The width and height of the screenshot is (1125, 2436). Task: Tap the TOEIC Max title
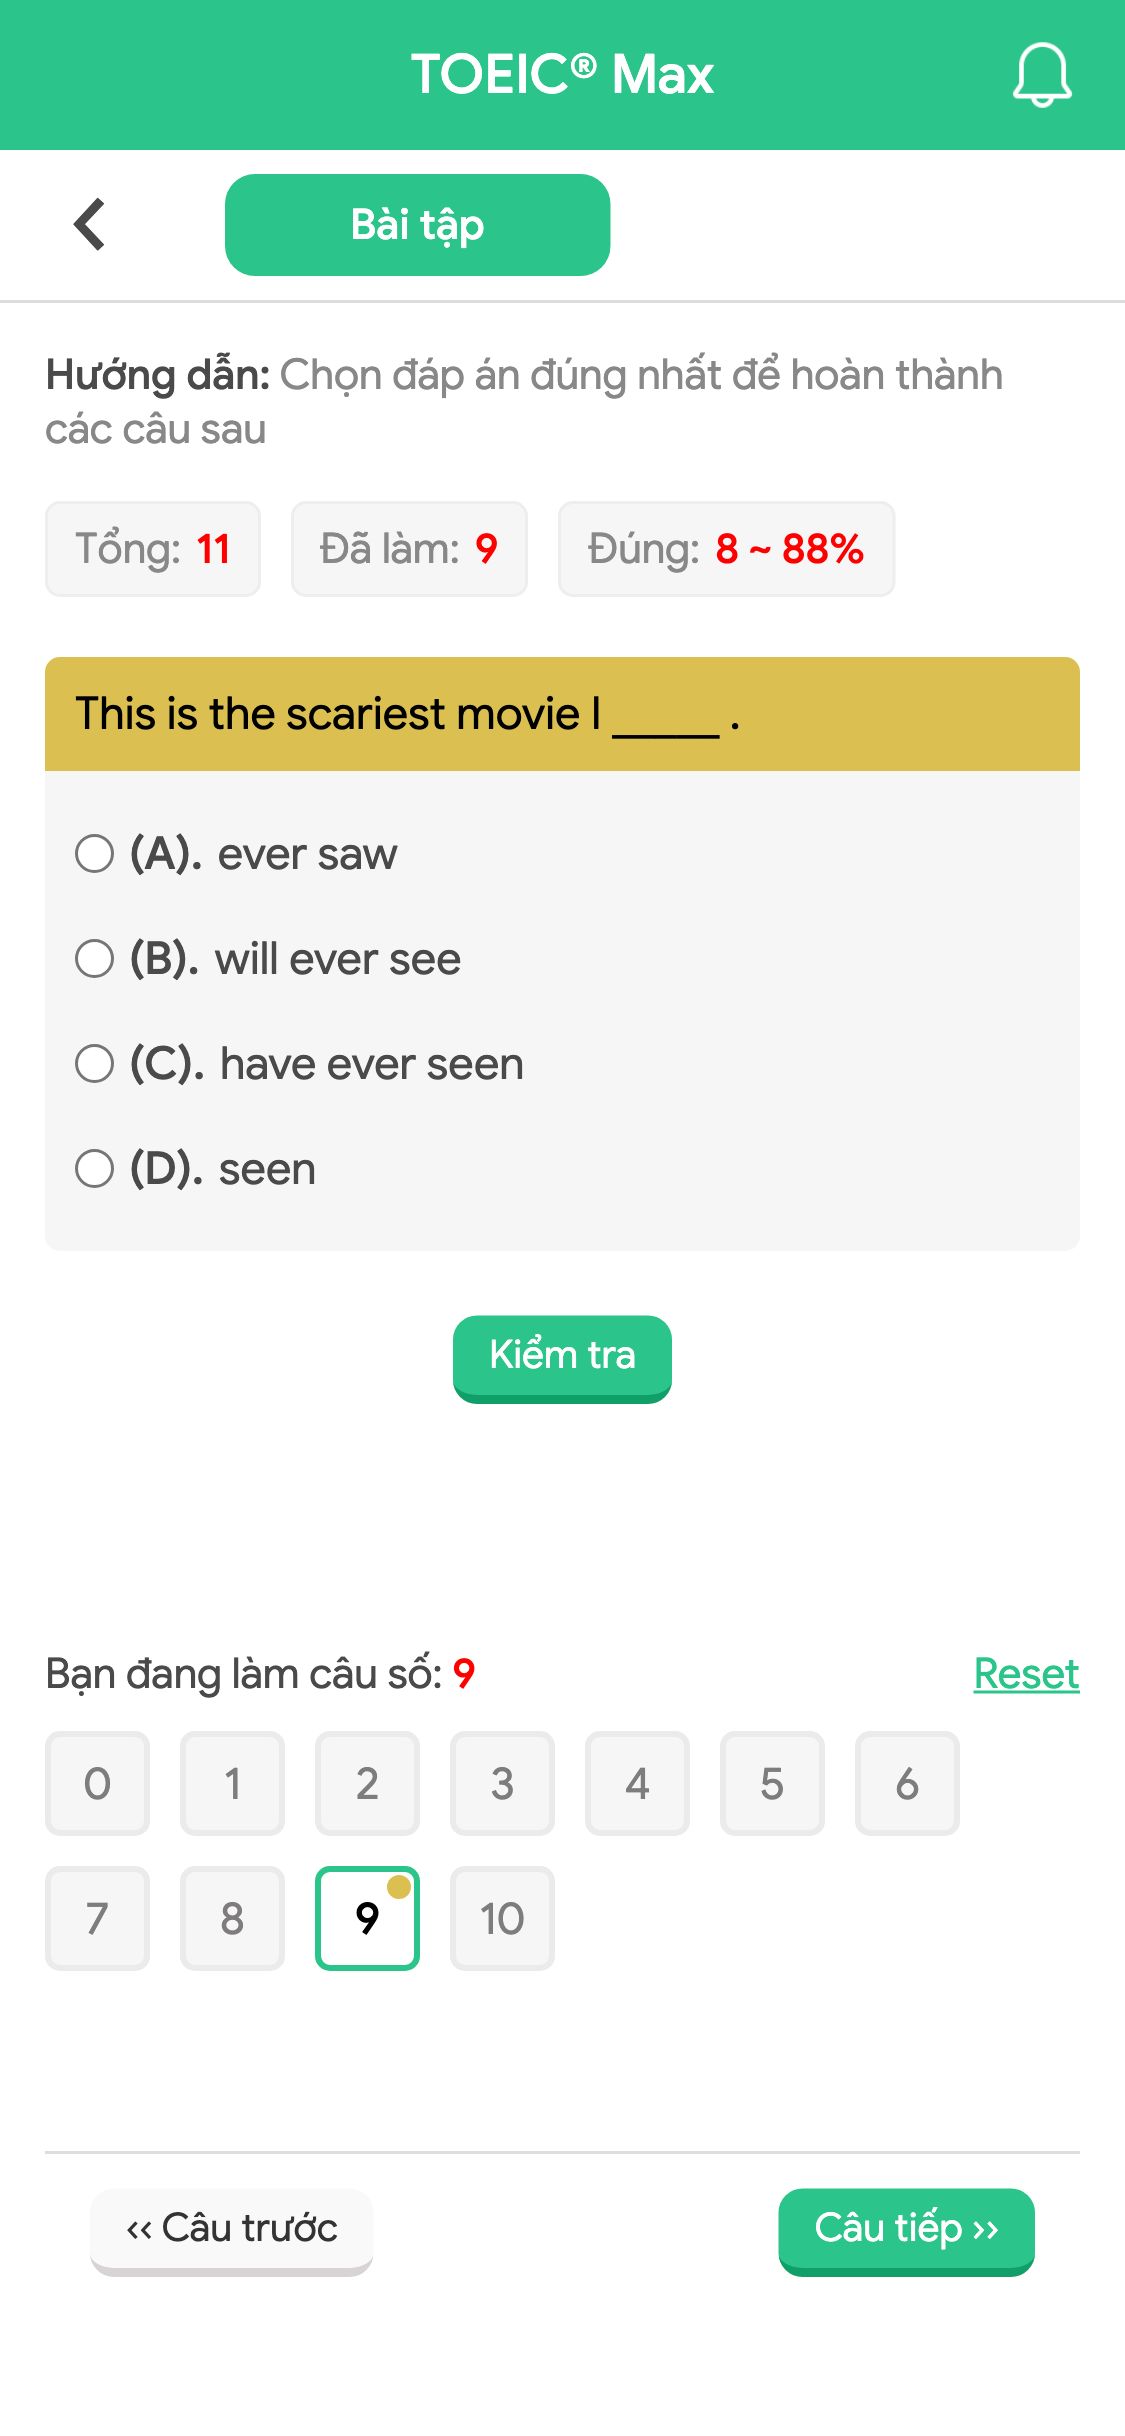click(562, 75)
